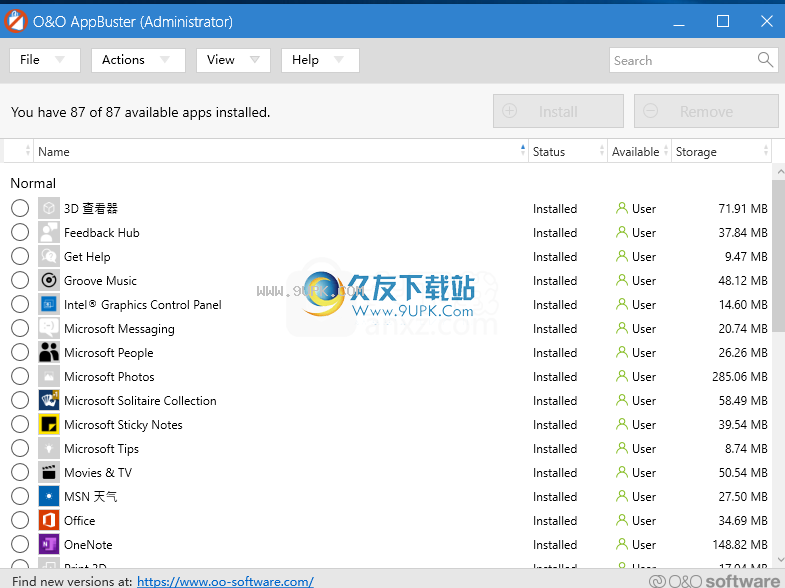
Task: Click the Intel Graphics Control Panel name
Action: coord(143,305)
